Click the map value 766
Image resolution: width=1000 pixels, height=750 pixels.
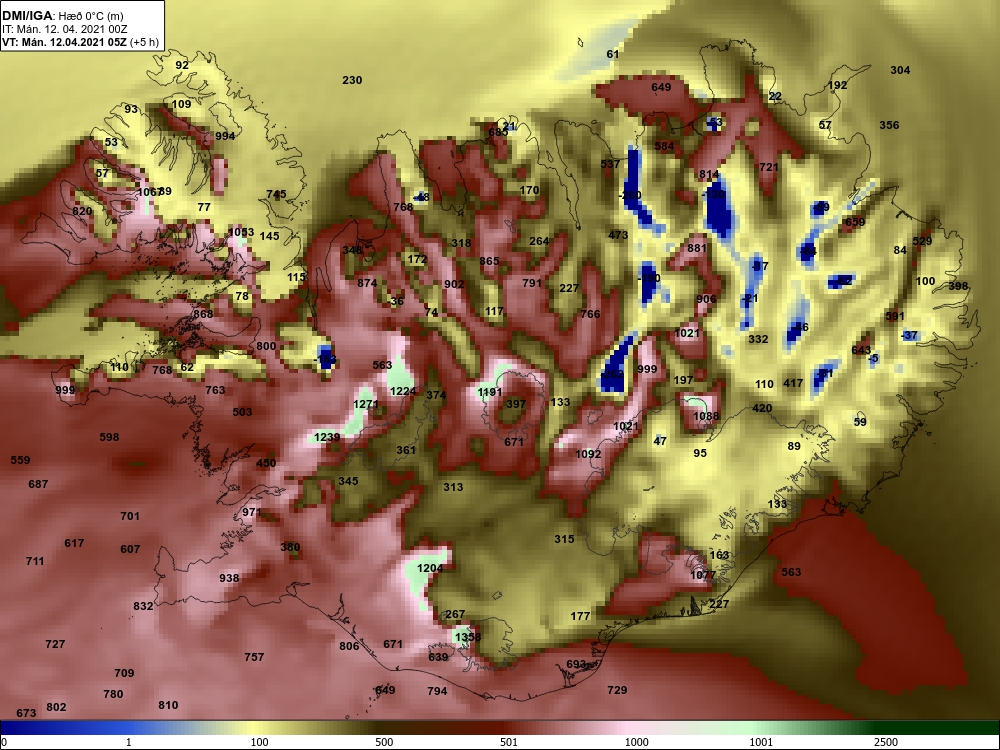[591, 314]
